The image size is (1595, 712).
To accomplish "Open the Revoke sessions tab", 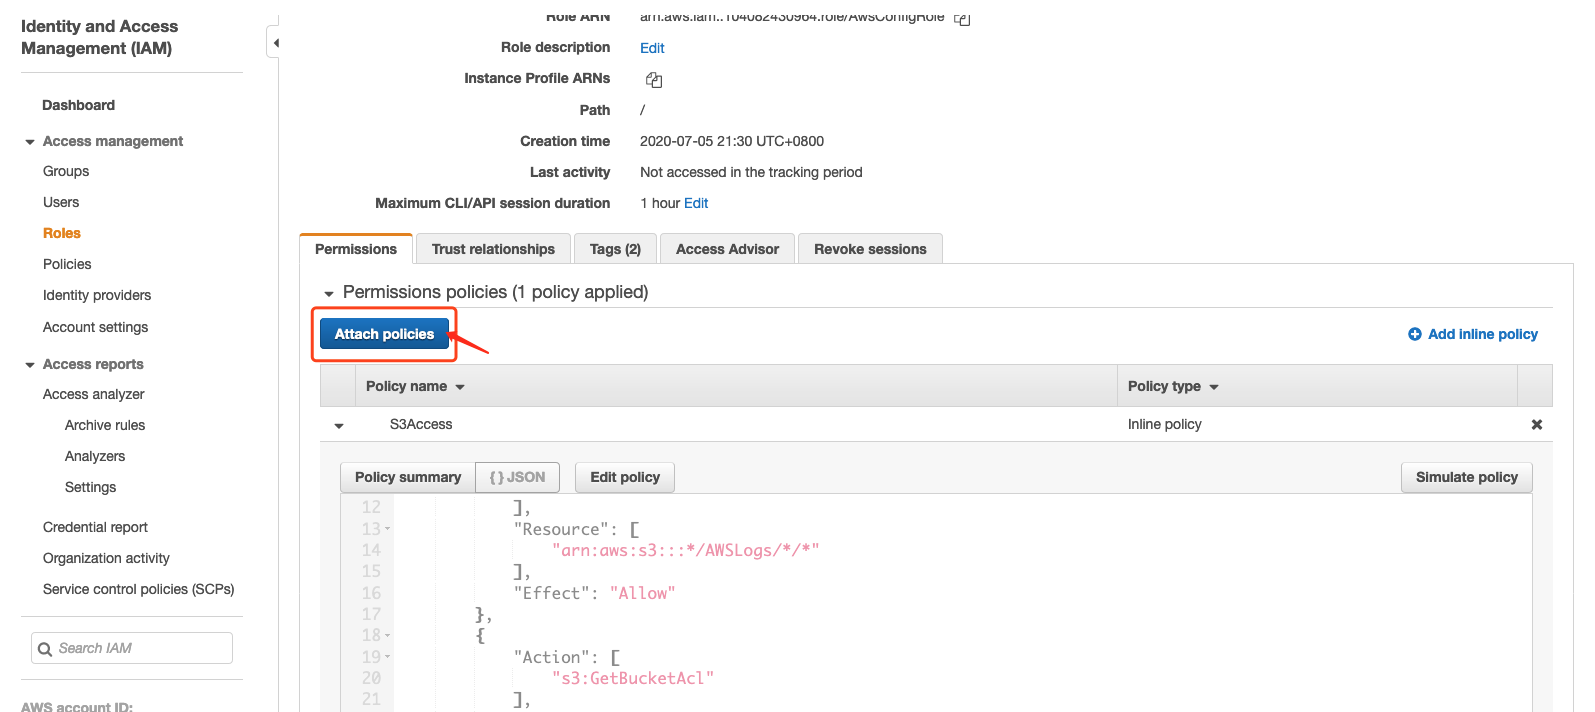I will tap(870, 249).
